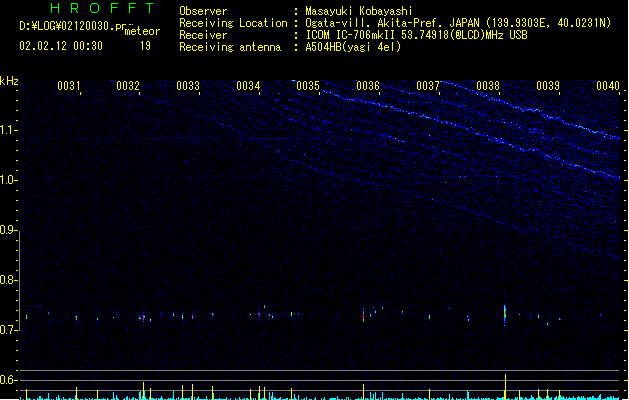Click the 0036 time marker
The image size is (629, 400).
[368, 86]
